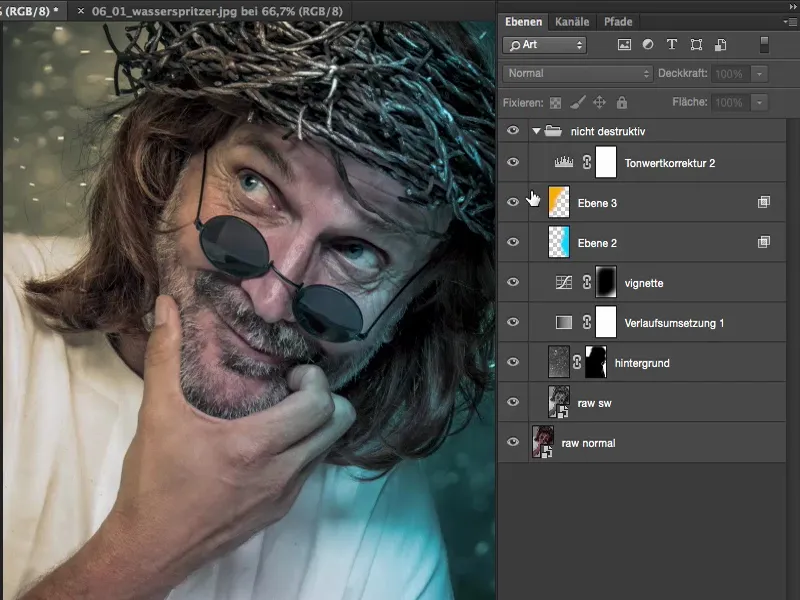The width and height of the screenshot is (800, 600).
Task: Click the Verlaufsumsetzung 1 gradient map icon
Action: (564, 322)
